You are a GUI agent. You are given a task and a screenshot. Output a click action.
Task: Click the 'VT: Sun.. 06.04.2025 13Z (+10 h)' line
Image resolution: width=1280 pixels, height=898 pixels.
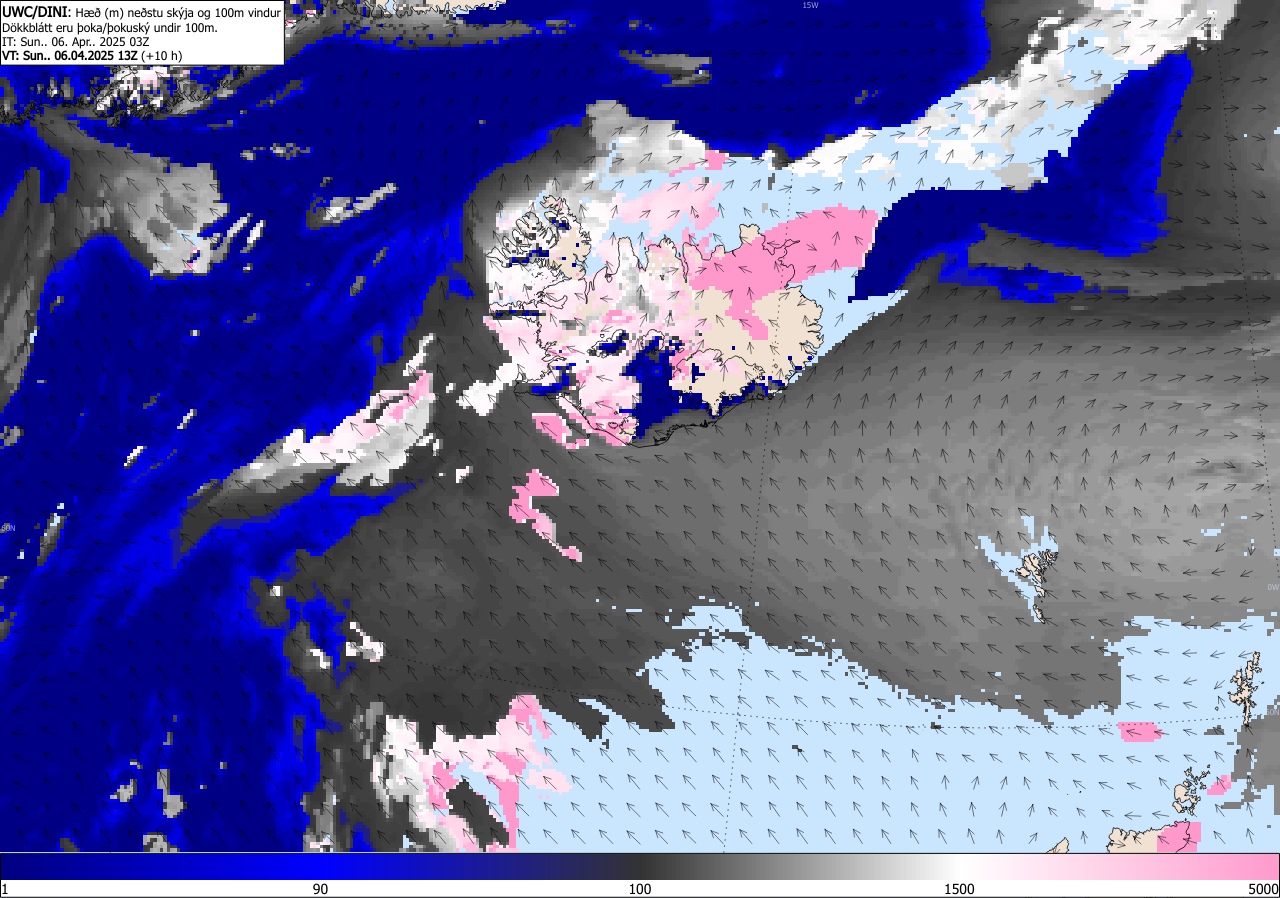click(91, 56)
